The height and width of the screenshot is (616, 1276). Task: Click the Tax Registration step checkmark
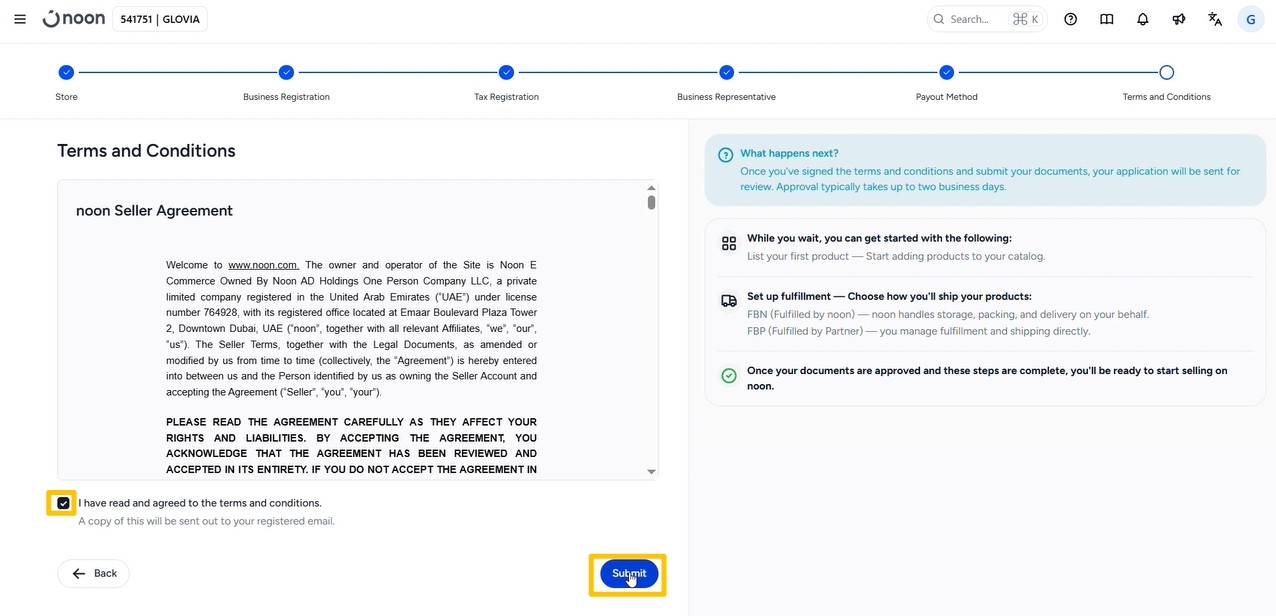(506, 72)
